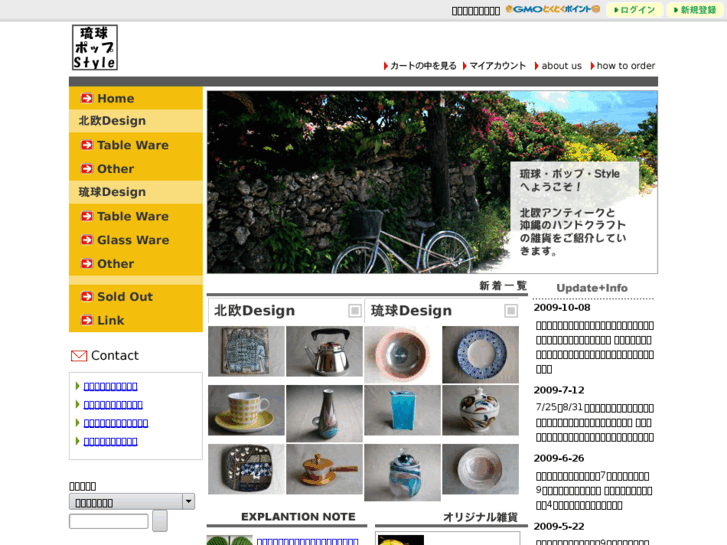Click the red arrow icon beside Sold Out
Viewport: 727px width, 545px height.
tap(87, 296)
